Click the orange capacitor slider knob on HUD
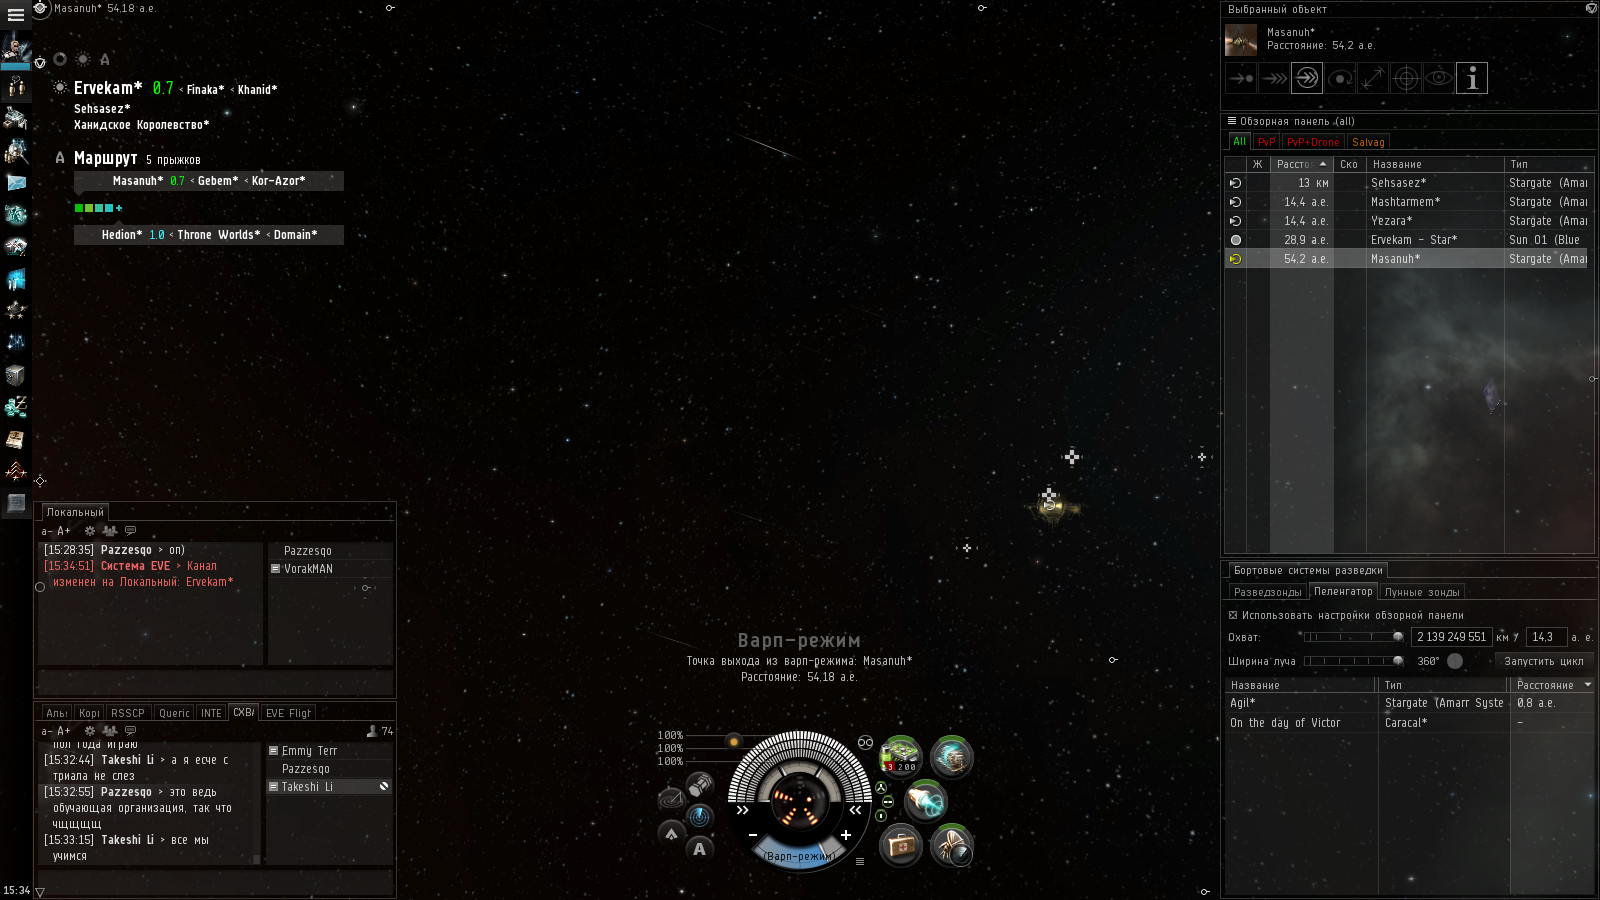 (734, 741)
